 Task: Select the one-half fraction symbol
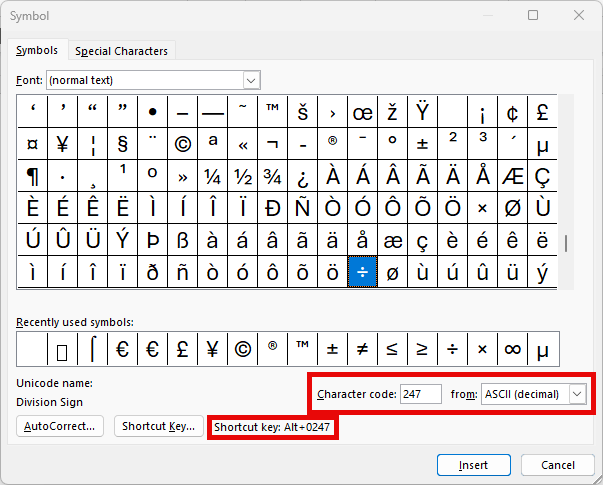[x=243, y=176]
